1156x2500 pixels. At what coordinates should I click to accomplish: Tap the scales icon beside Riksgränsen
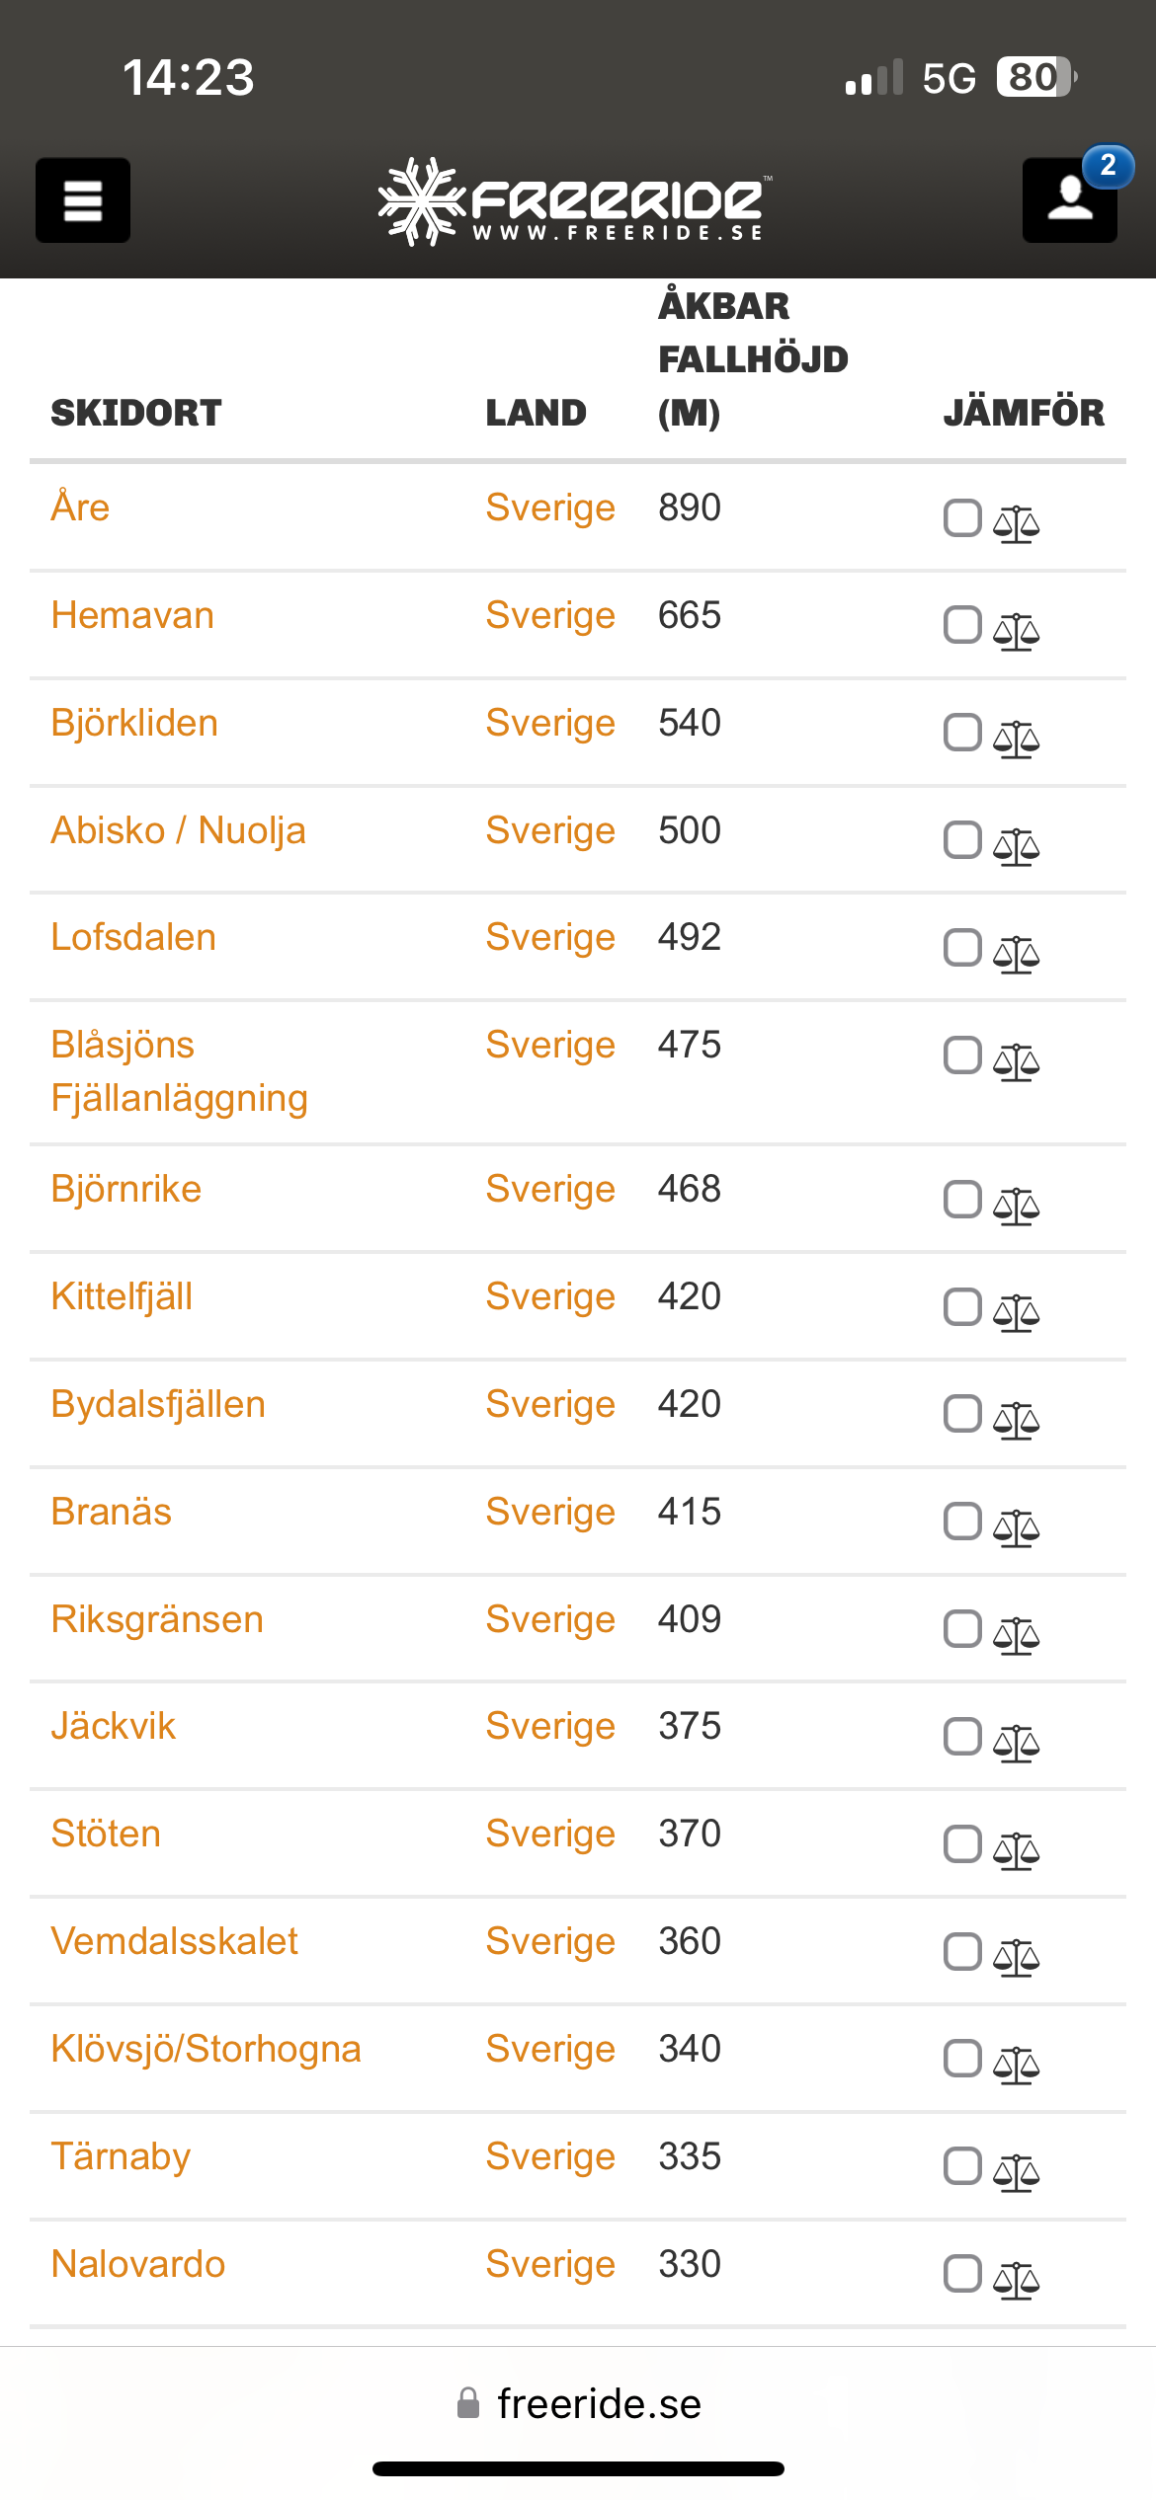[1016, 1635]
